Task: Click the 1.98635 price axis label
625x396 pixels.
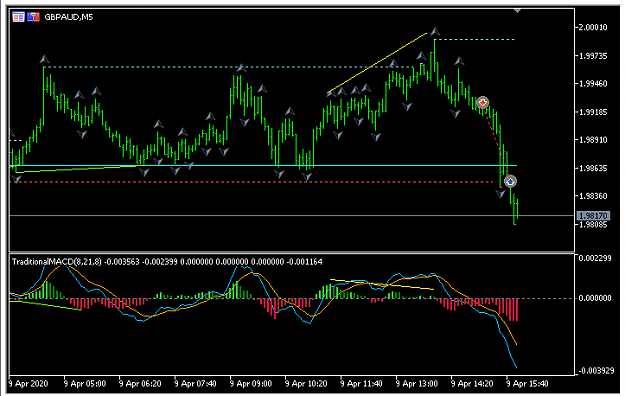Action: tap(593, 168)
